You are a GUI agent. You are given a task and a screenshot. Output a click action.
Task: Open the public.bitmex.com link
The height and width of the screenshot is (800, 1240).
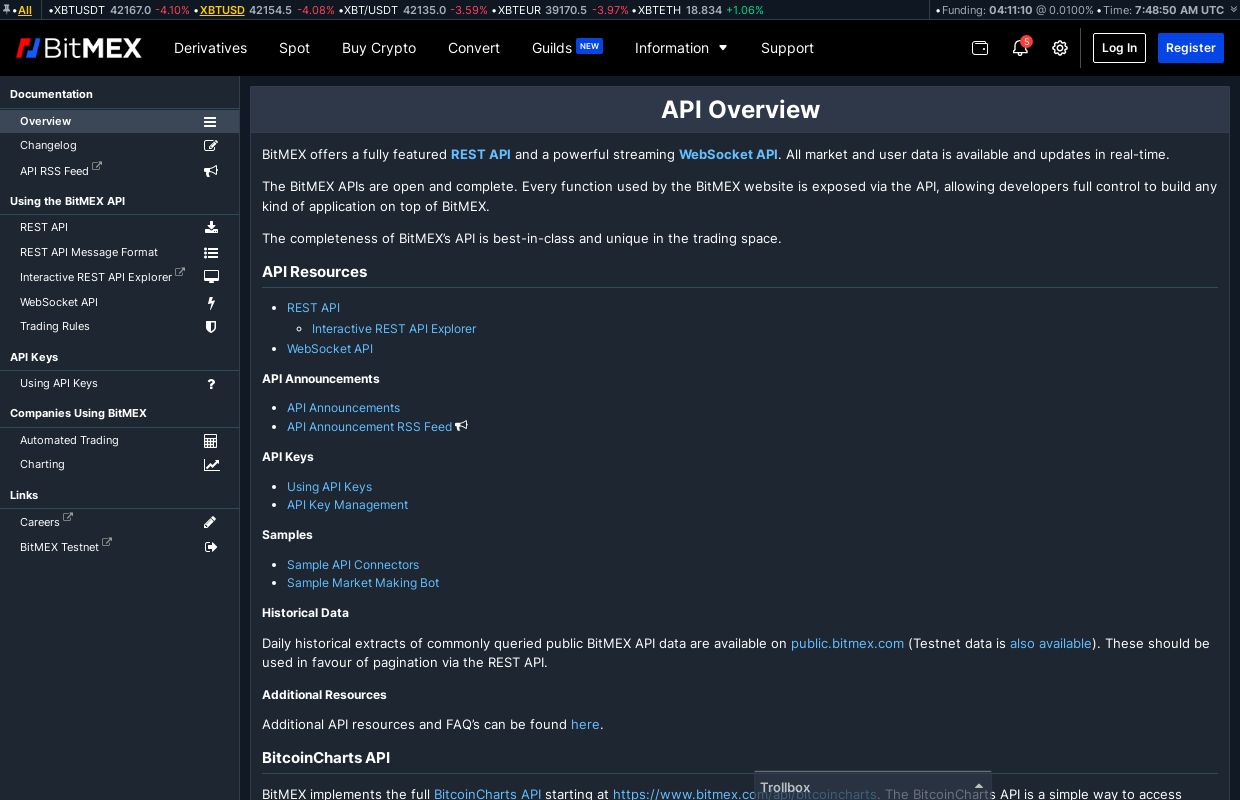pos(847,643)
